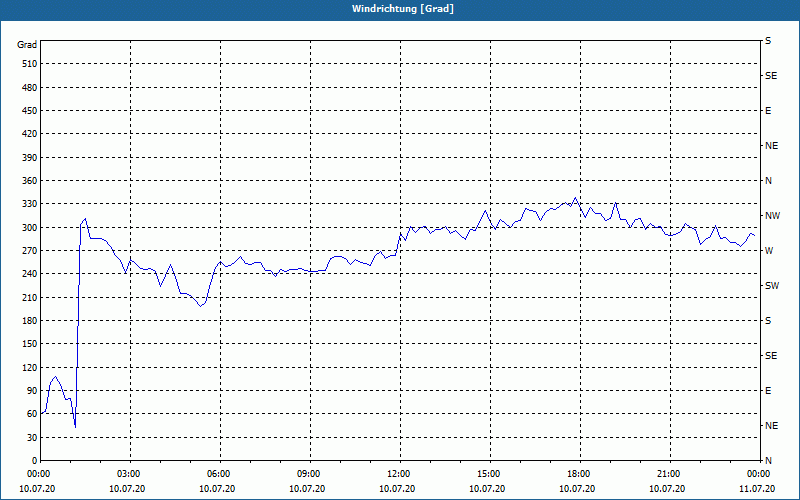Click the E compass label on the 450 gridline
The height and width of the screenshot is (500, 800).
[x=768, y=111]
